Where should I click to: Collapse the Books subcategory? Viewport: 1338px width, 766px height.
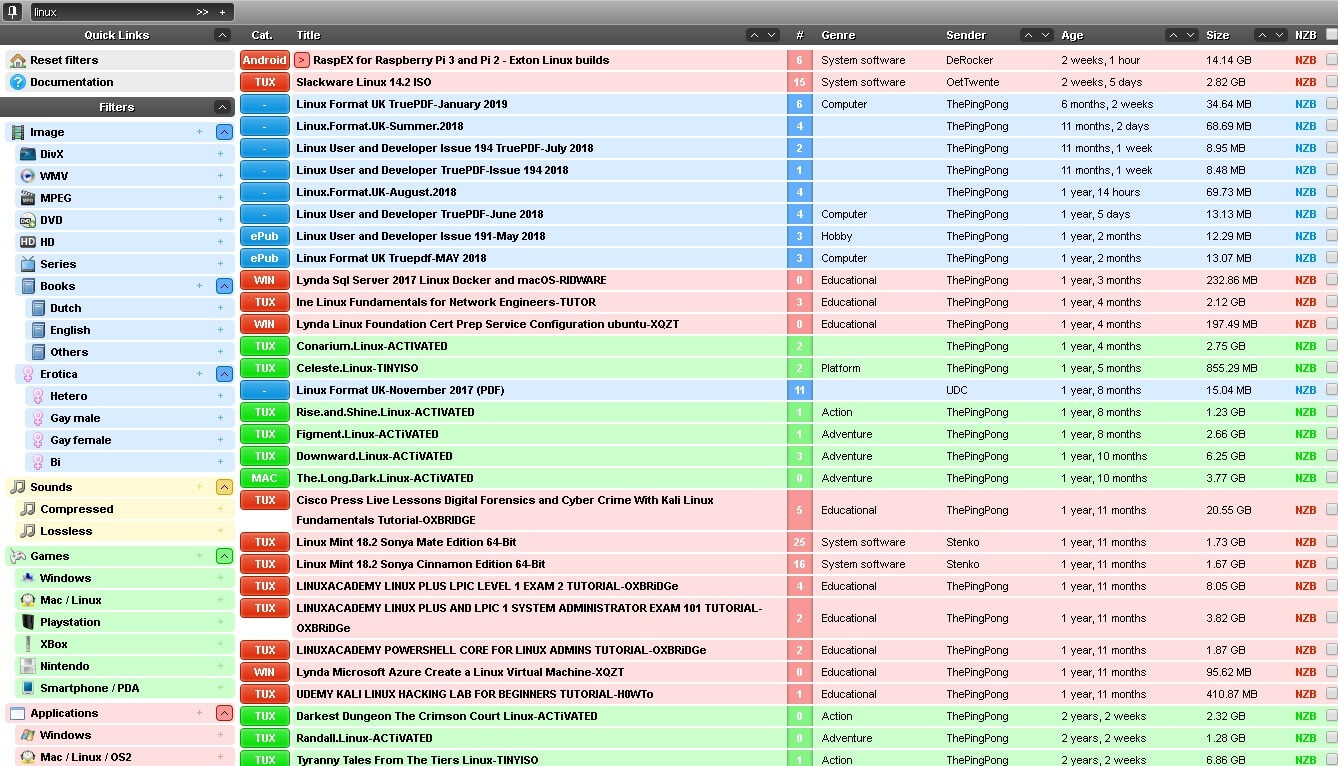click(x=224, y=286)
